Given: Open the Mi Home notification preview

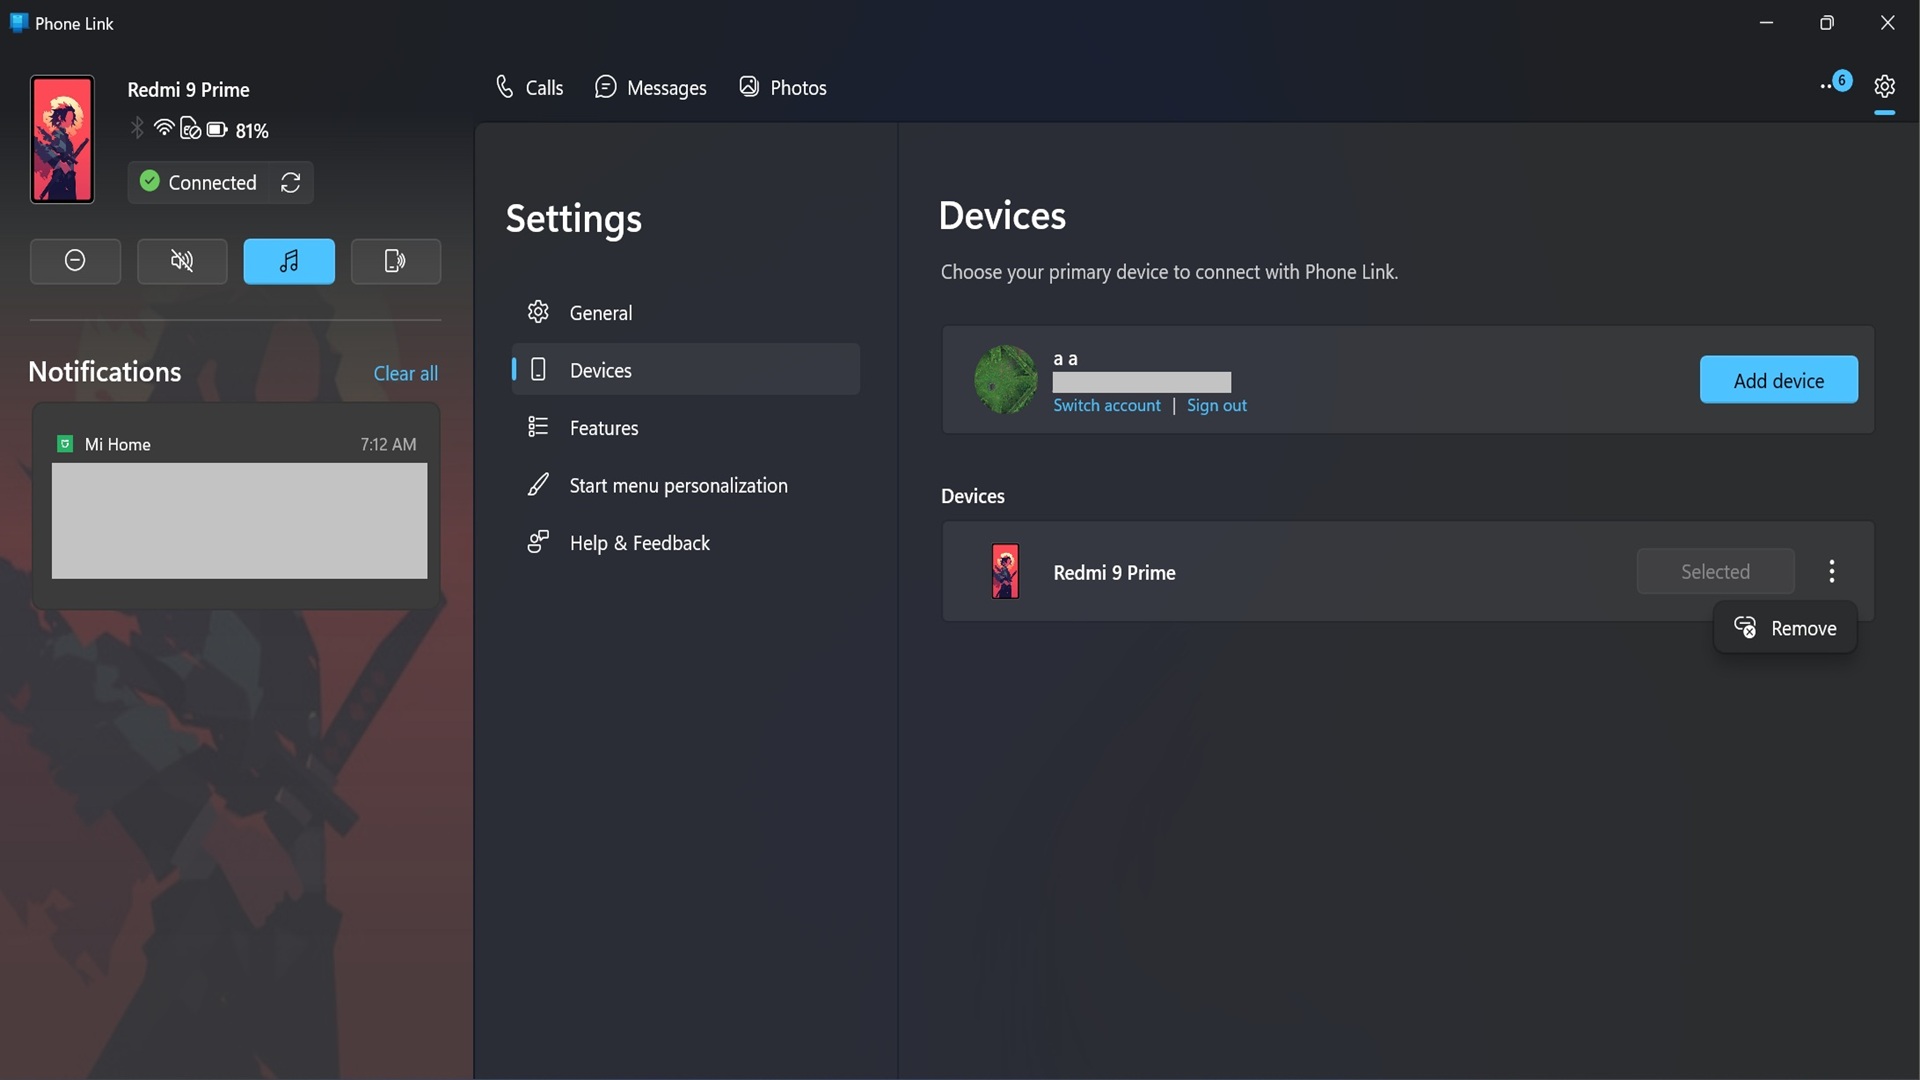Looking at the screenshot, I should coord(239,521).
